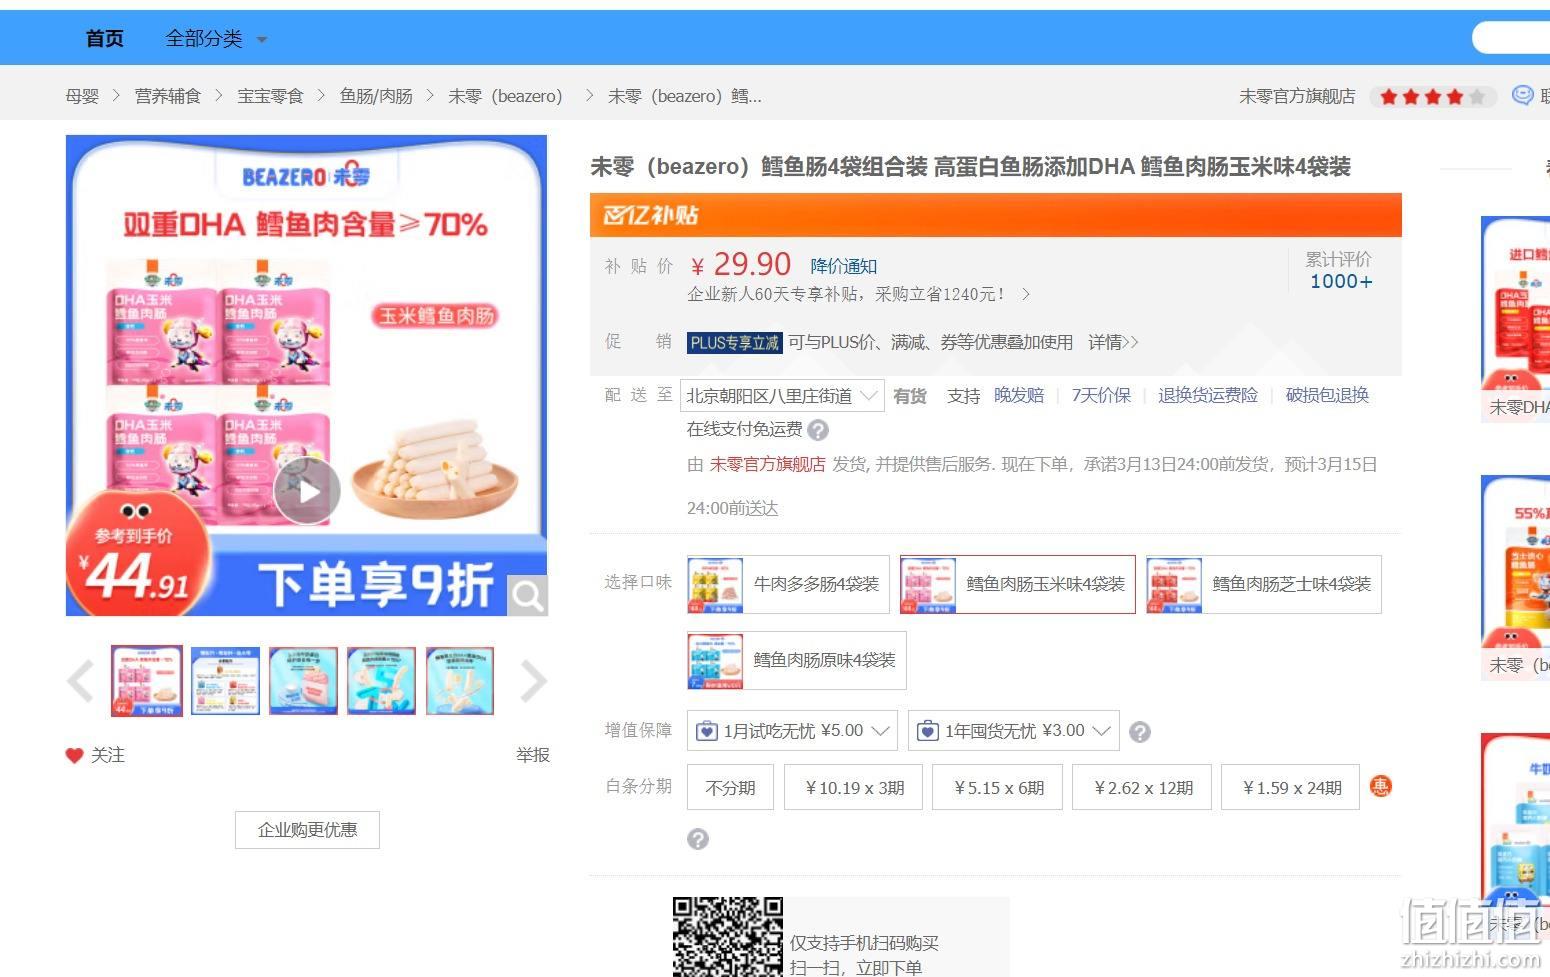Screen dimensions: 1550x977
Task: Click 举报 link
Action: (x=533, y=755)
